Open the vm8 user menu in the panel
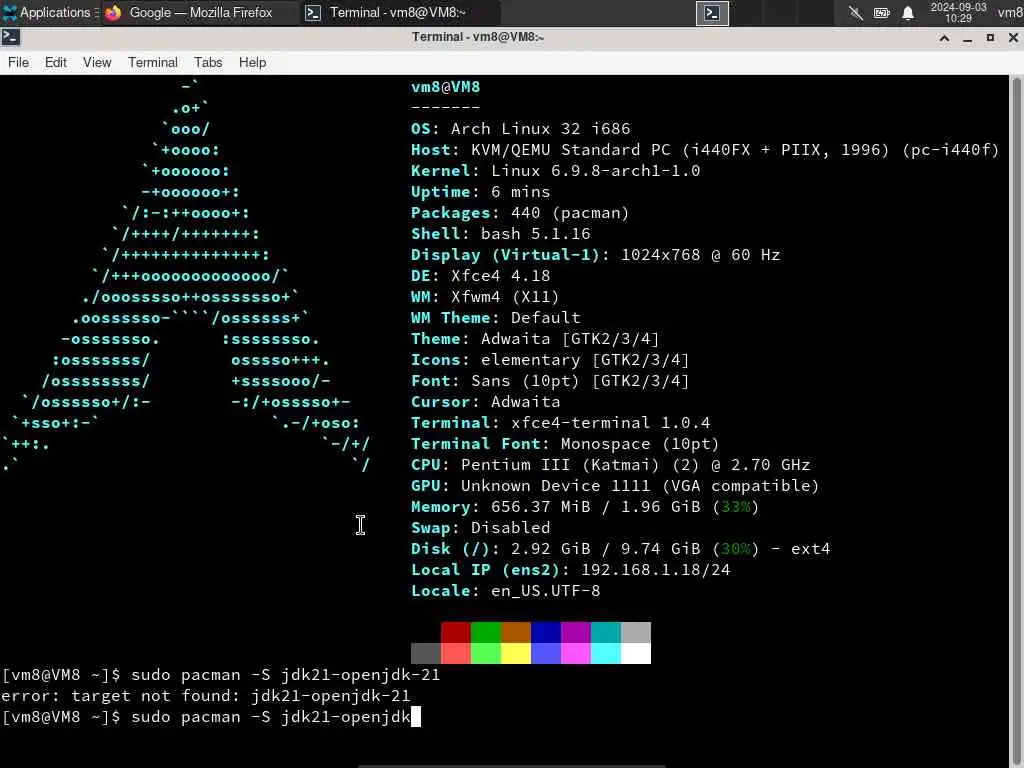Viewport: 1024px width, 768px height. click(1010, 12)
